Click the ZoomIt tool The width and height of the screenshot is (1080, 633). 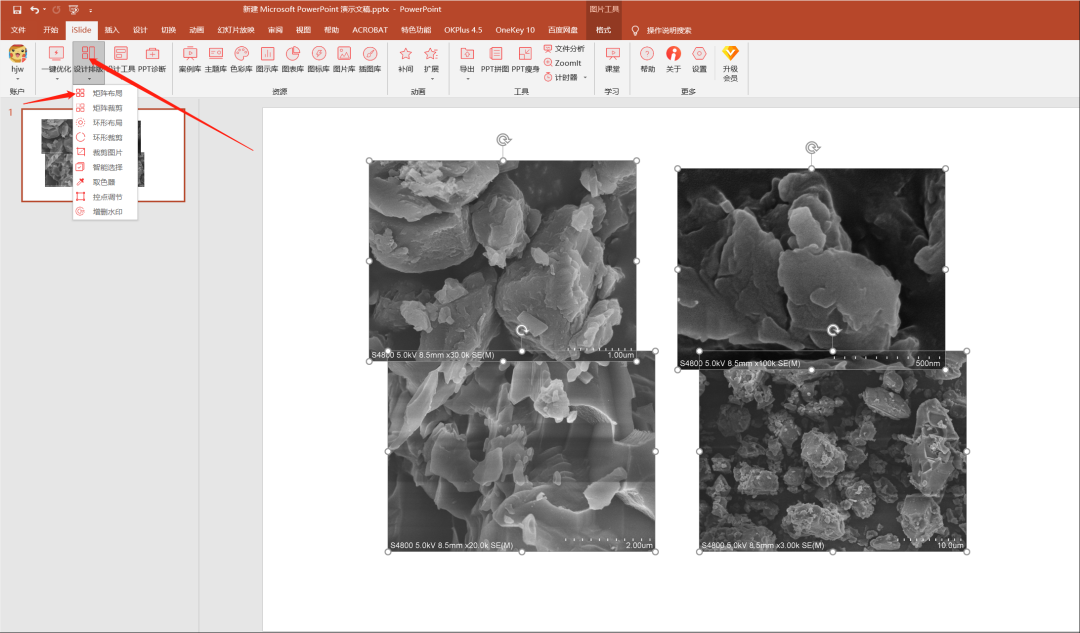(563, 63)
